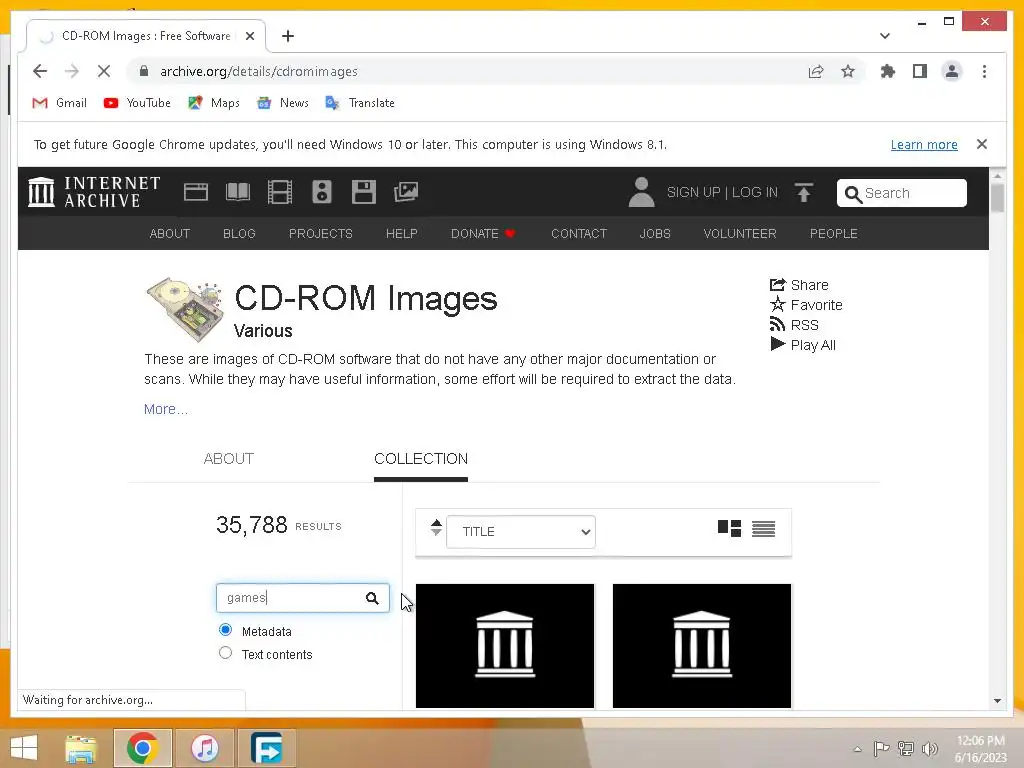Open the PEOPLE menu link
The image size is (1024, 768).
(x=833, y=233)
